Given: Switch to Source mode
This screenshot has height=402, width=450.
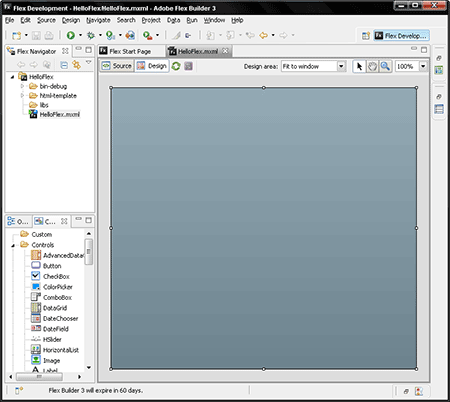Looking at the screenshot, I should coord(117,66).
